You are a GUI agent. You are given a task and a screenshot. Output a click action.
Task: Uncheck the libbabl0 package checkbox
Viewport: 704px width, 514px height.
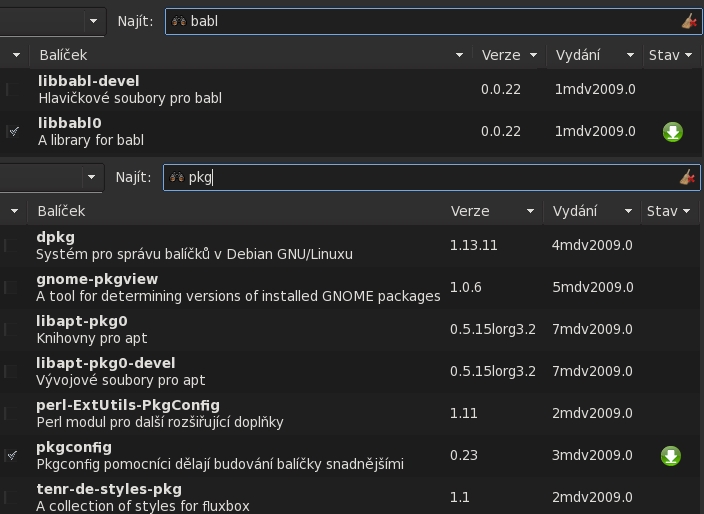(x=12, y=131)
